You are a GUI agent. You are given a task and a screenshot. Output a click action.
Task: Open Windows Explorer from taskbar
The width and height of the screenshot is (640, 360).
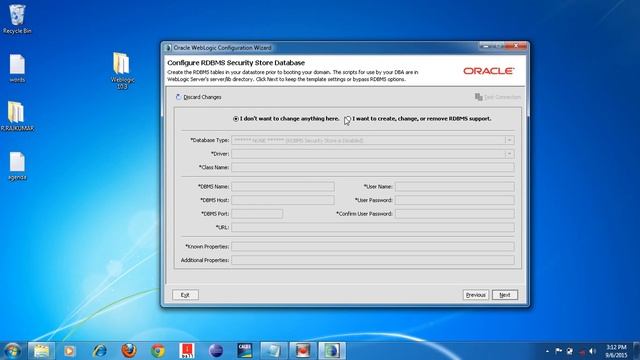click(x=41, y=351)
